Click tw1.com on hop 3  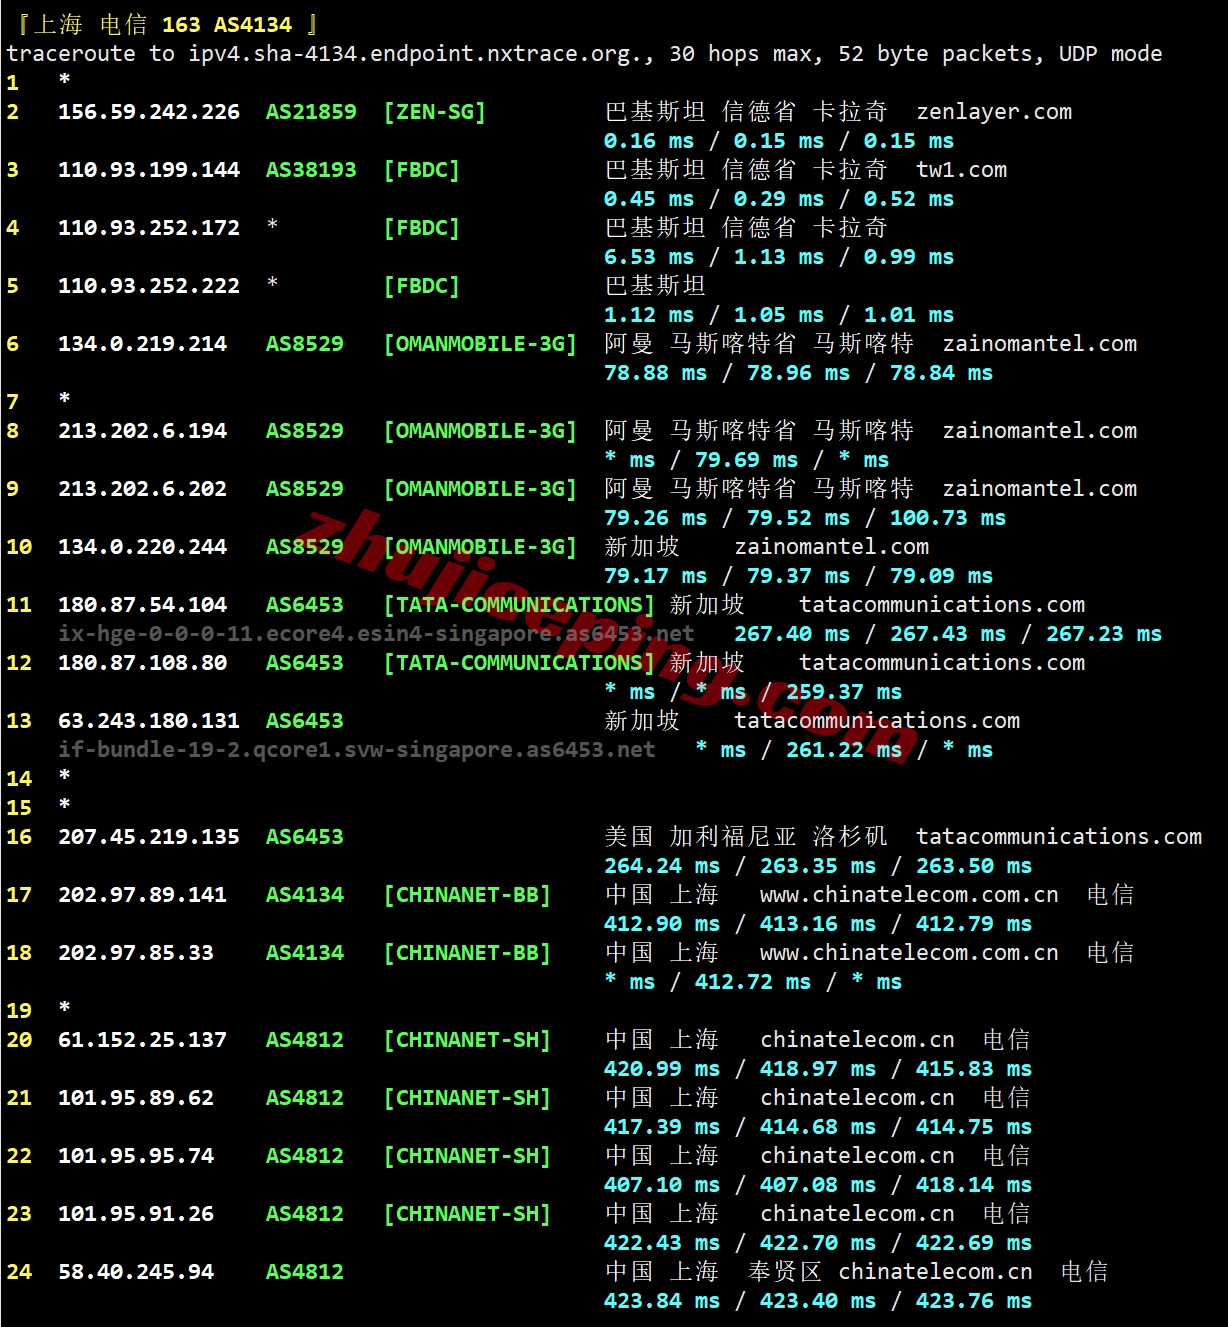pyautogui.click(x=961, y=170)
